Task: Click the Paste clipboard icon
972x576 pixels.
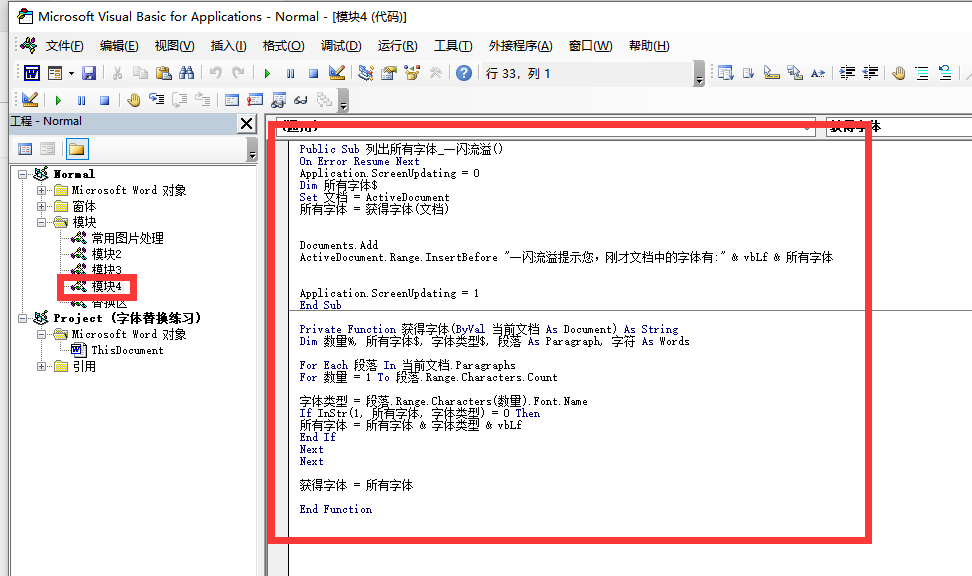Action: (x=164, y=73)
